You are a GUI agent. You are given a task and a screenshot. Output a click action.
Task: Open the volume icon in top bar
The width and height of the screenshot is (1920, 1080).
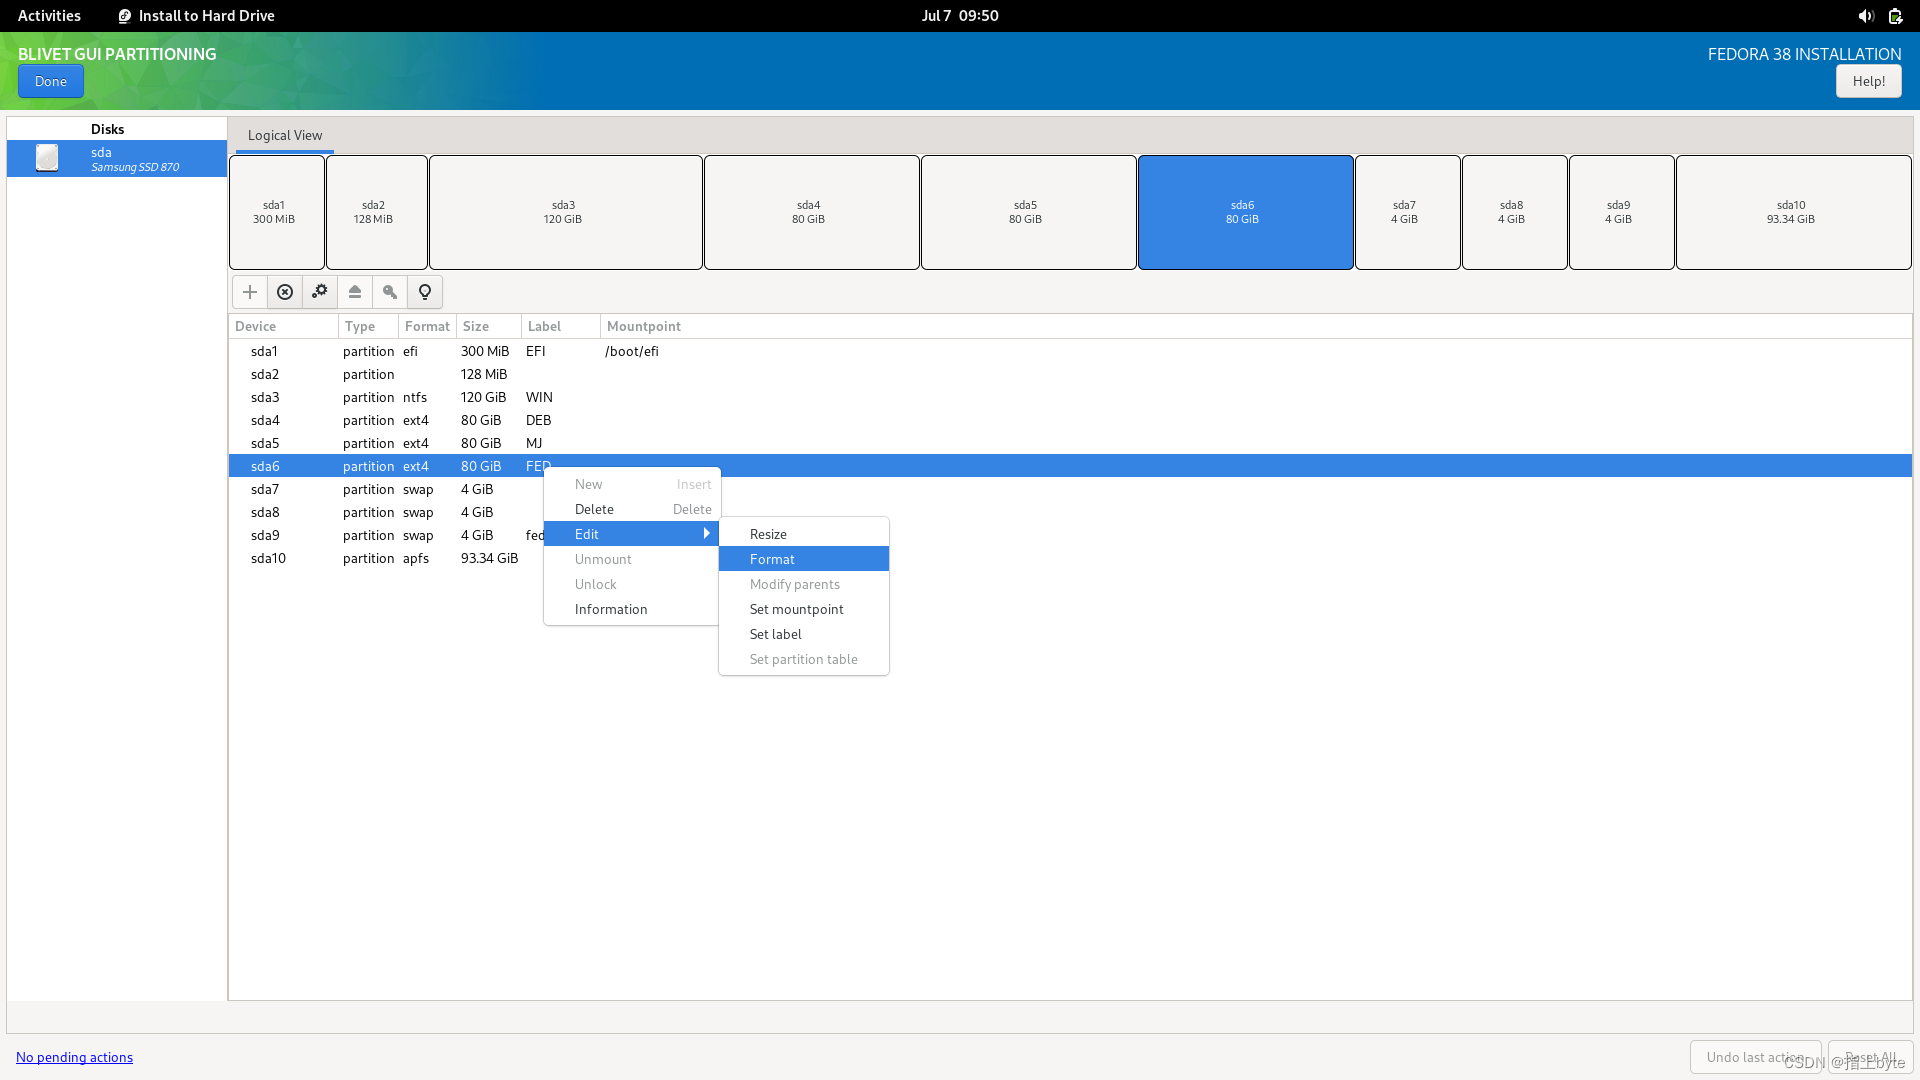[x=1865, y=16]
